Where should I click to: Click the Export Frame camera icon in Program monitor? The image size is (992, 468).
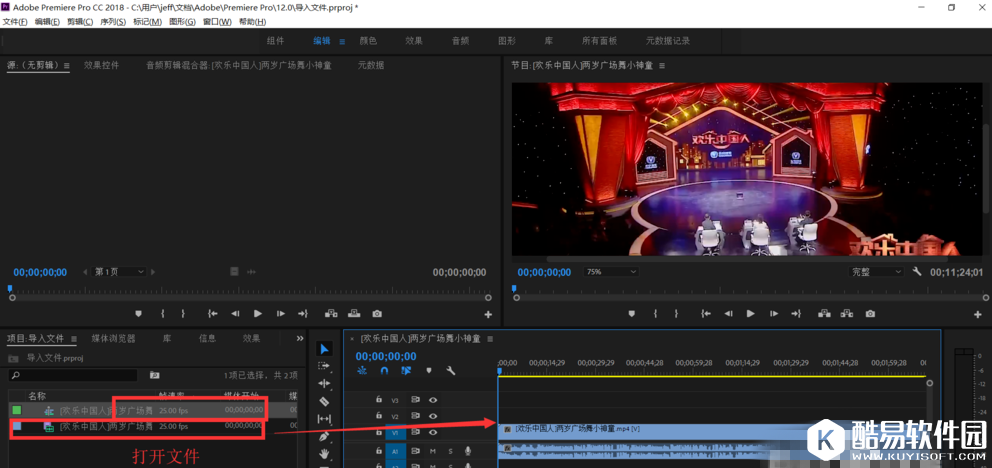tap(870, 314)
